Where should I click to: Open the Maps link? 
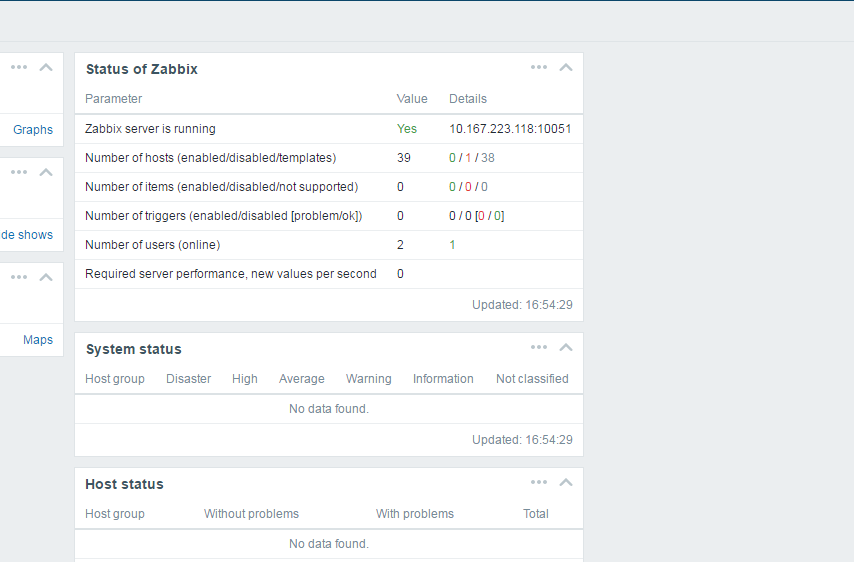point(38,340)
